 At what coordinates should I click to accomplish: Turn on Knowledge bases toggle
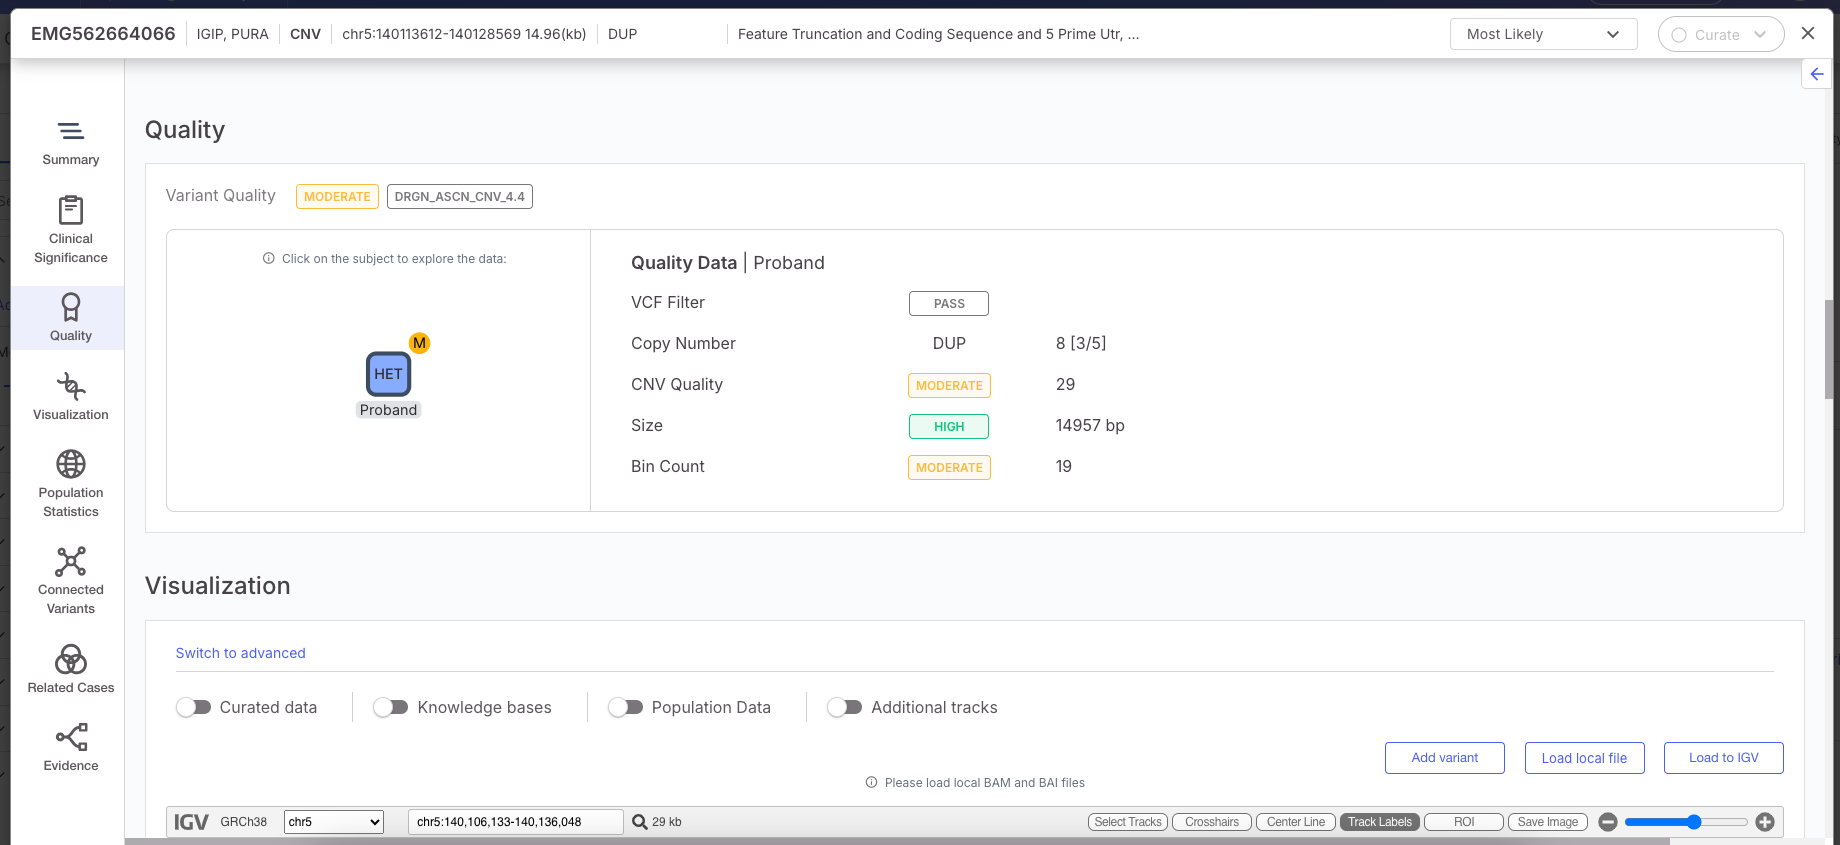point(391,707)
